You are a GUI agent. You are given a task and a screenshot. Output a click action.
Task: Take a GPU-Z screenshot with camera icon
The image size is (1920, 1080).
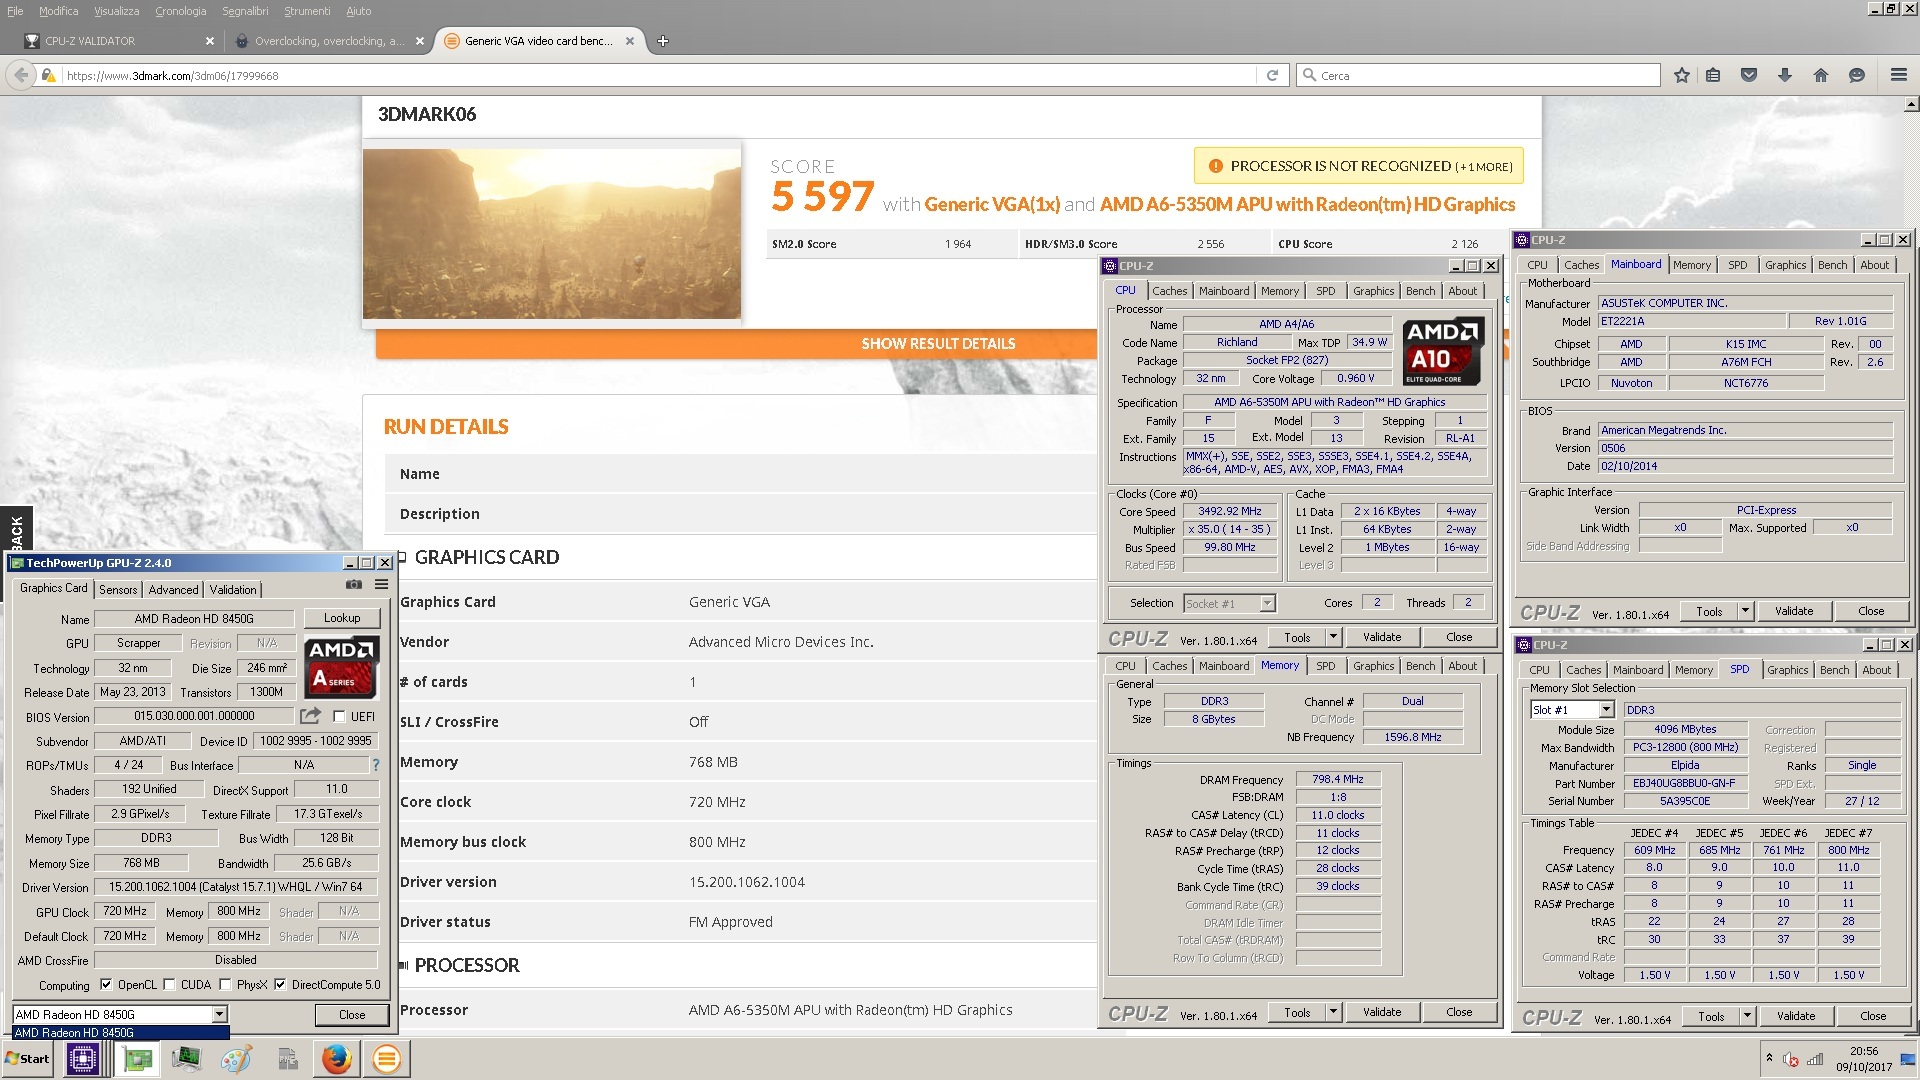(354, 585)
